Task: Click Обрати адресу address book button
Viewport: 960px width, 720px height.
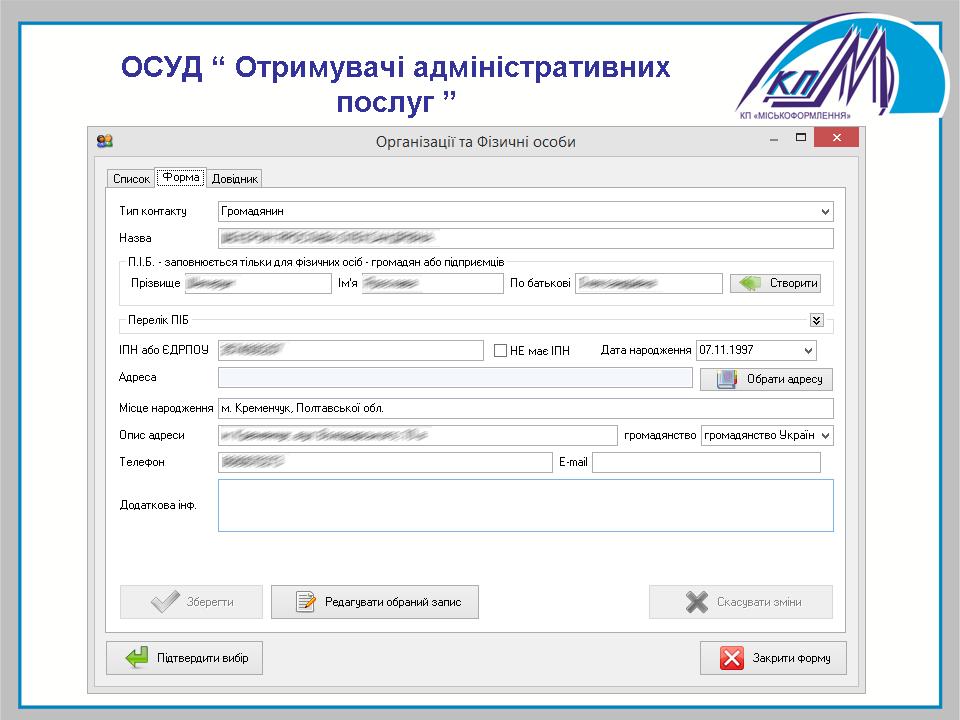Action: click(x=766, y=380)
